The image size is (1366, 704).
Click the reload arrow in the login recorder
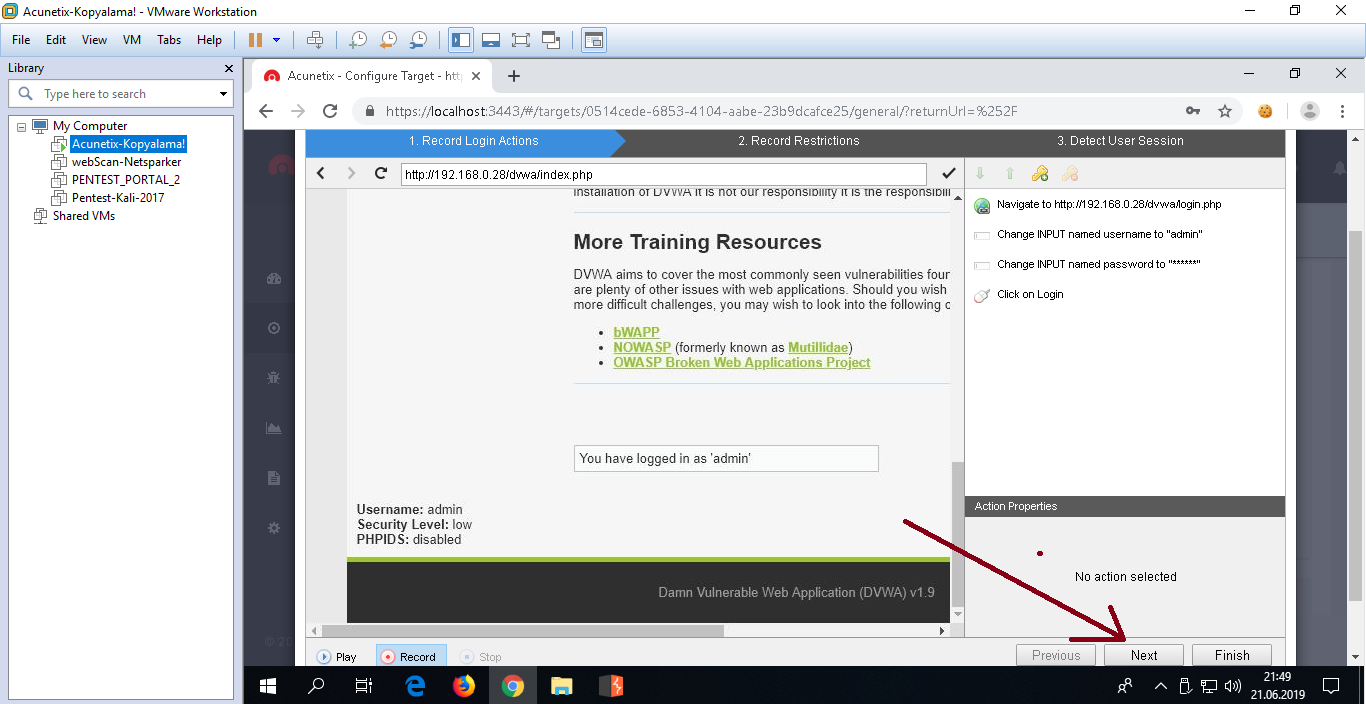click(380, 174)
